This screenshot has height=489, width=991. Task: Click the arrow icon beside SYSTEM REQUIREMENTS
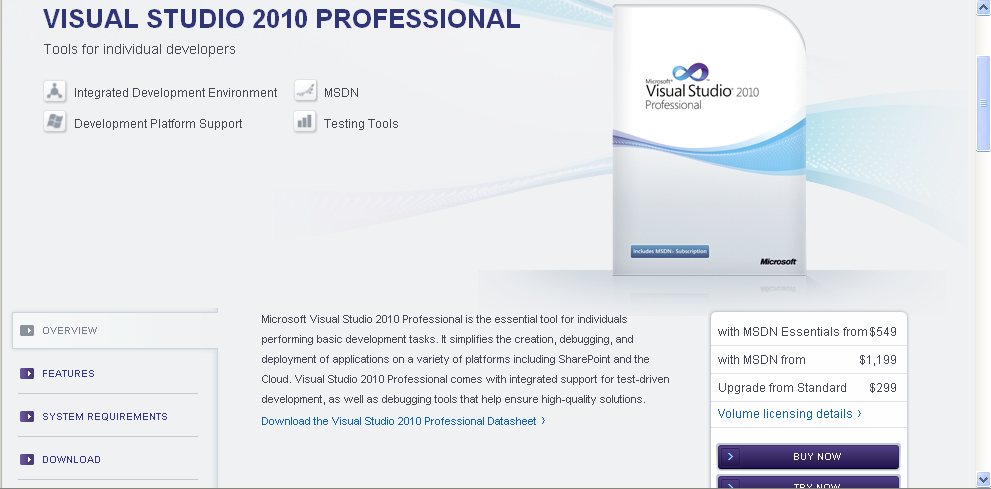(27, 416)
